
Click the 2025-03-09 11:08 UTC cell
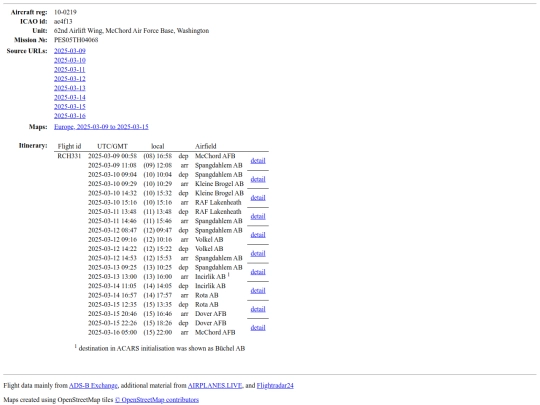113,165
